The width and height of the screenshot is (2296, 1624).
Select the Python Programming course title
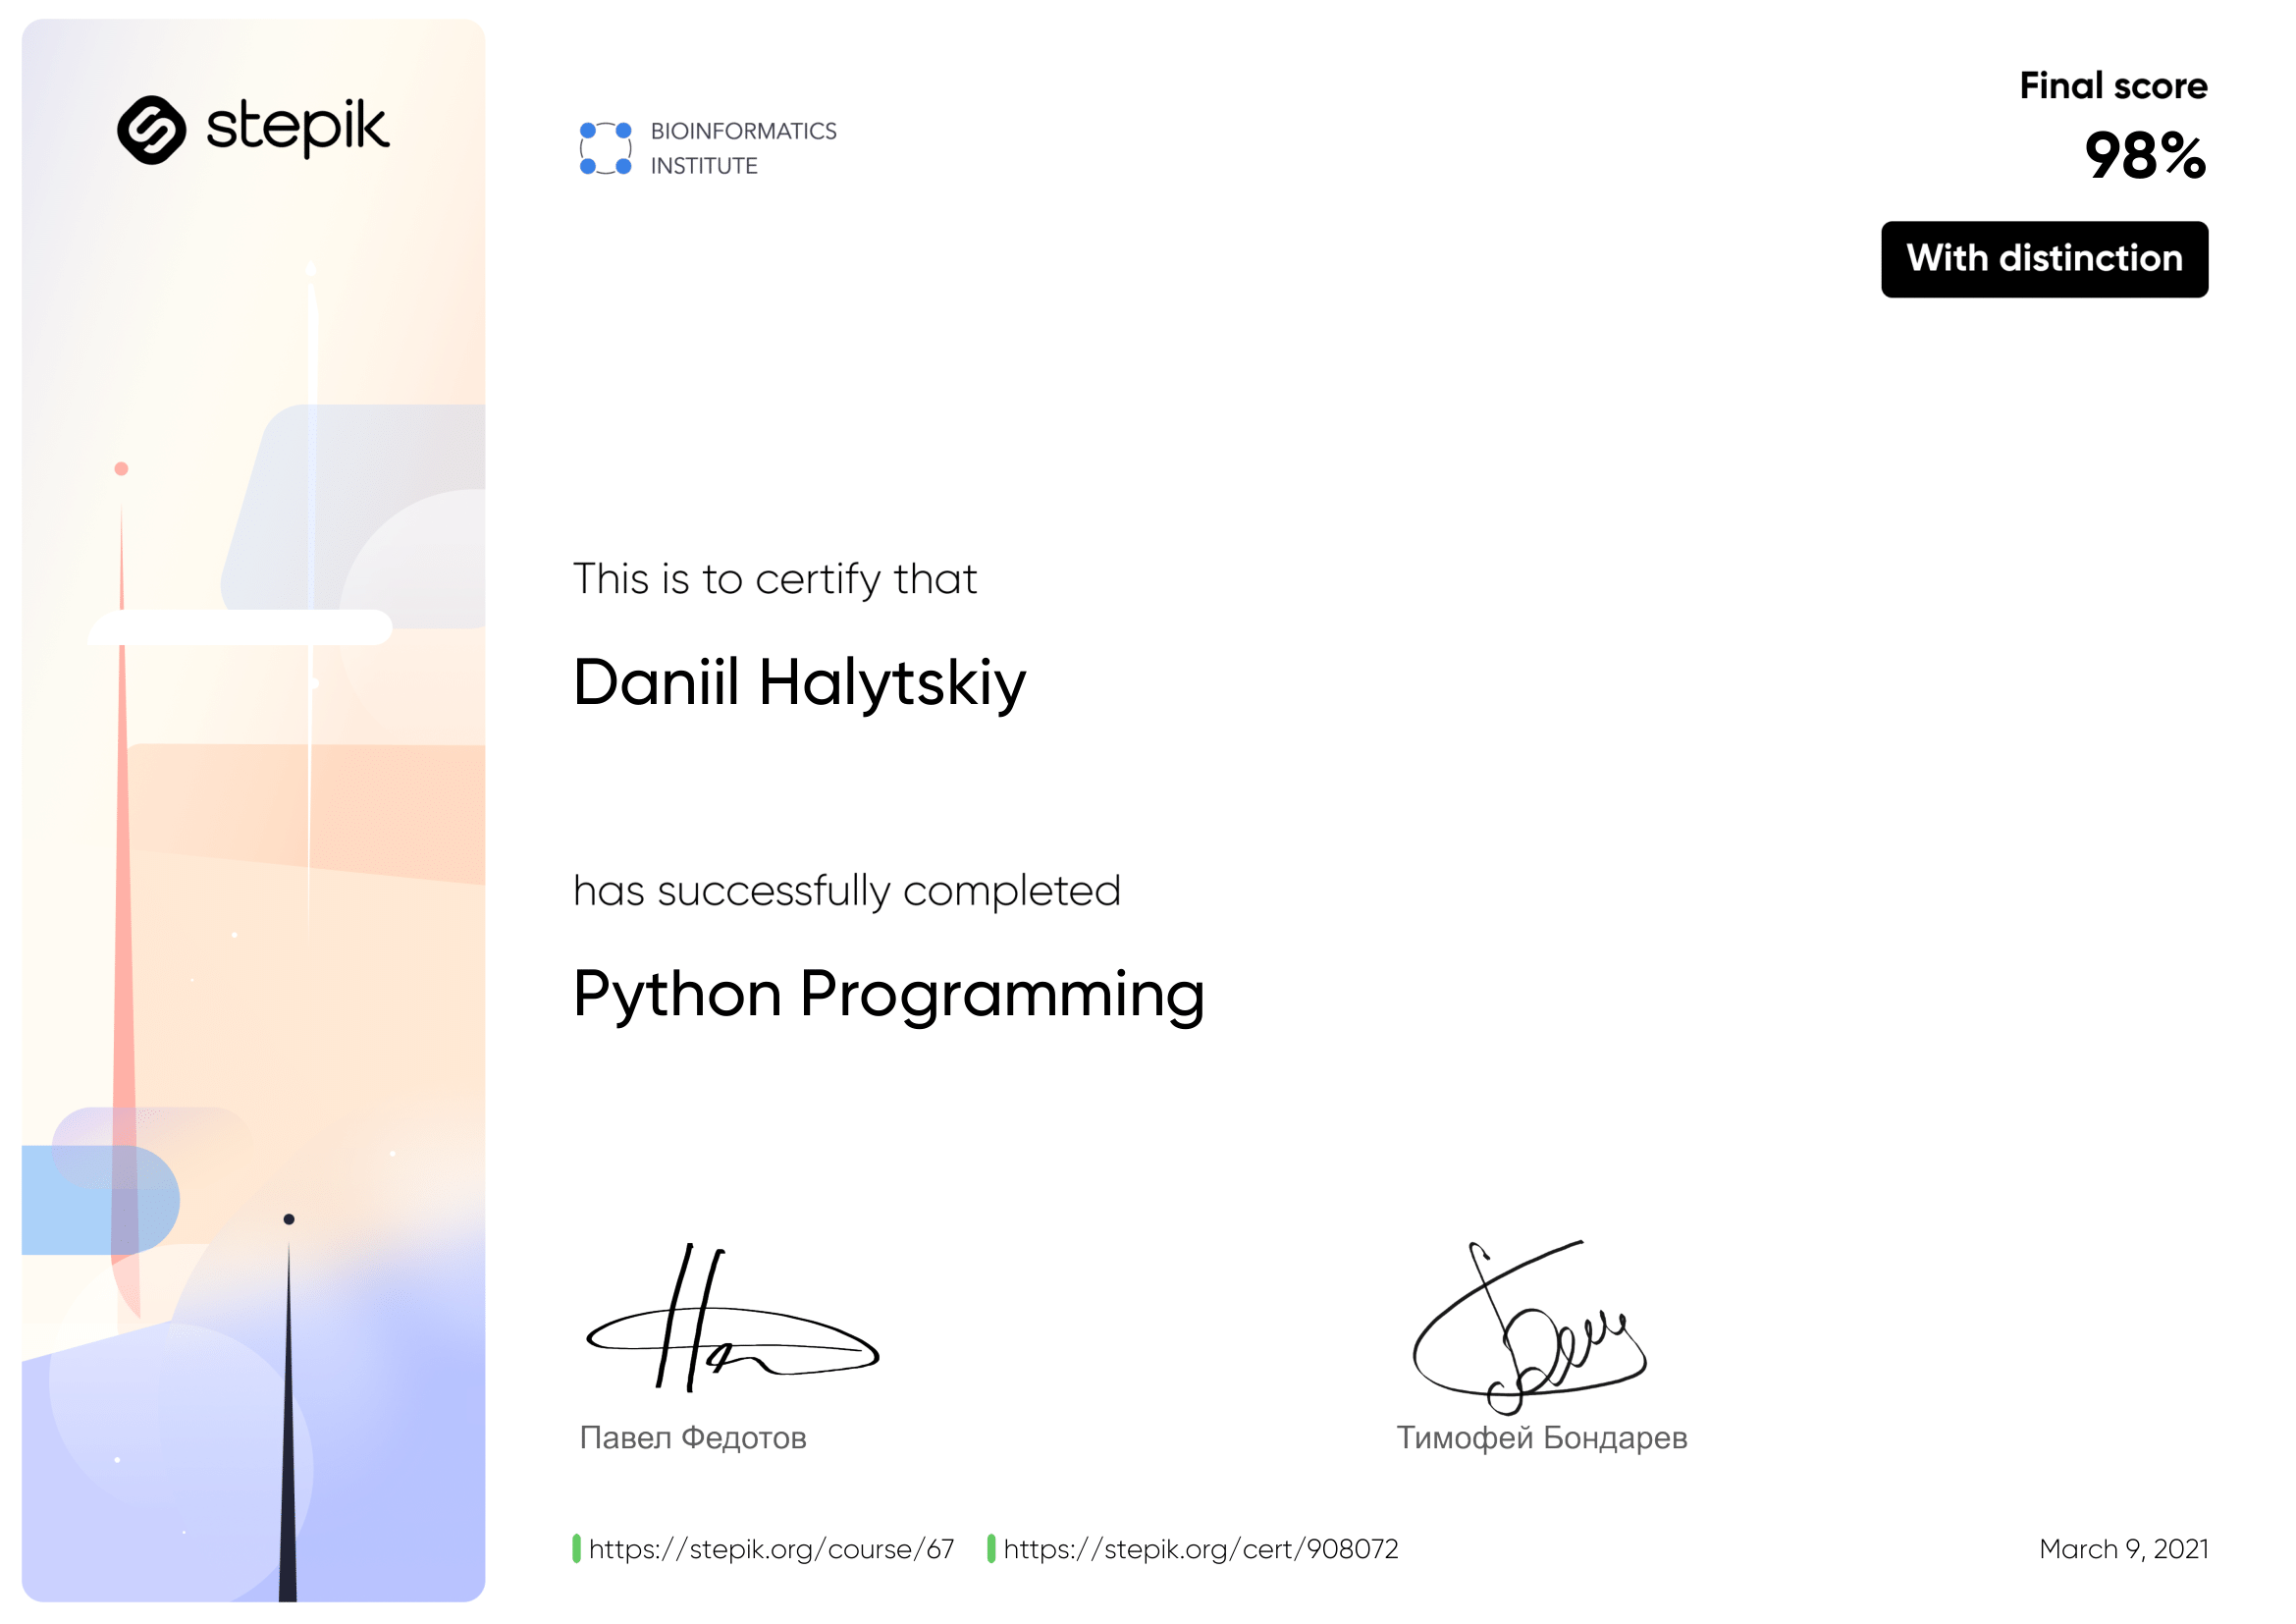pos(888,995)
